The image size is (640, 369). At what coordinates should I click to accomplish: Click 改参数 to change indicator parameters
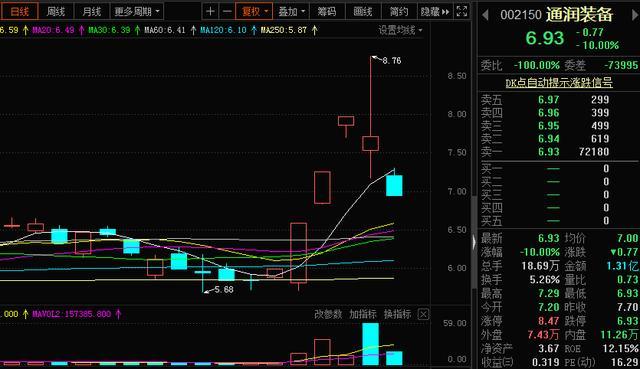328,314
